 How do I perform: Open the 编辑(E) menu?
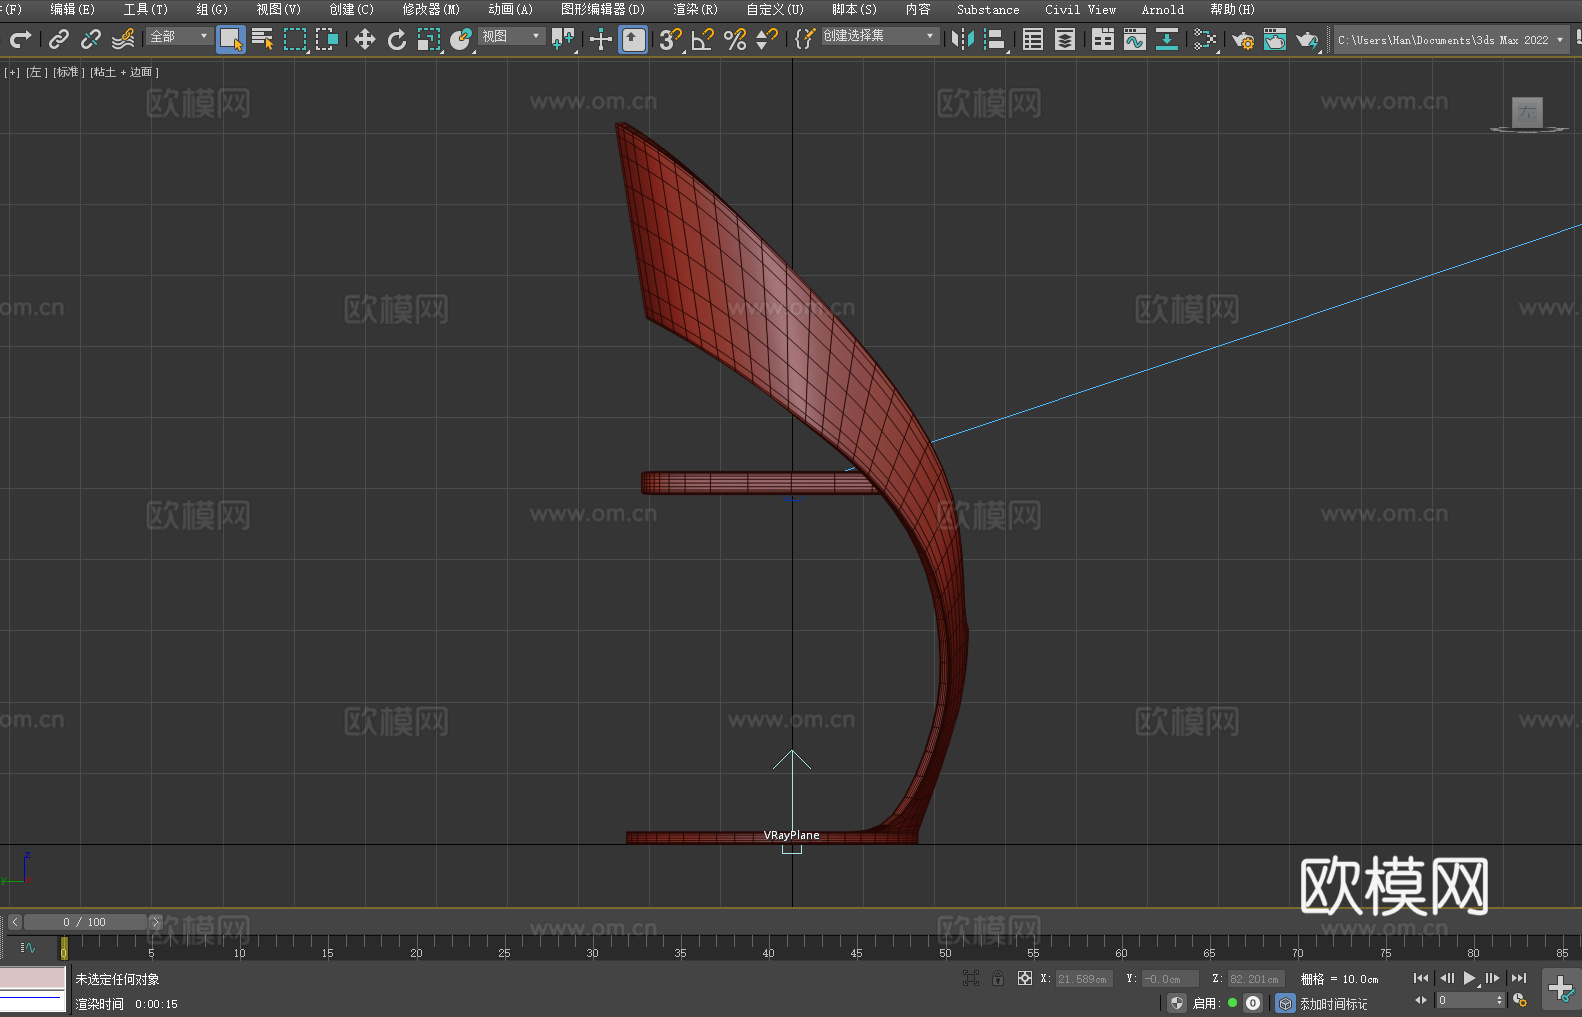coord(72,10)
